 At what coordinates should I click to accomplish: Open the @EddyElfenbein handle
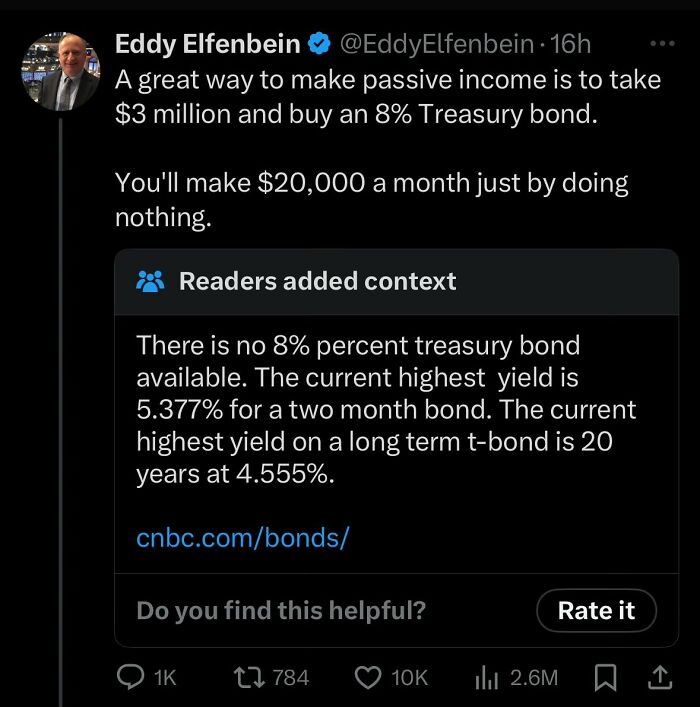click(436, 44)
